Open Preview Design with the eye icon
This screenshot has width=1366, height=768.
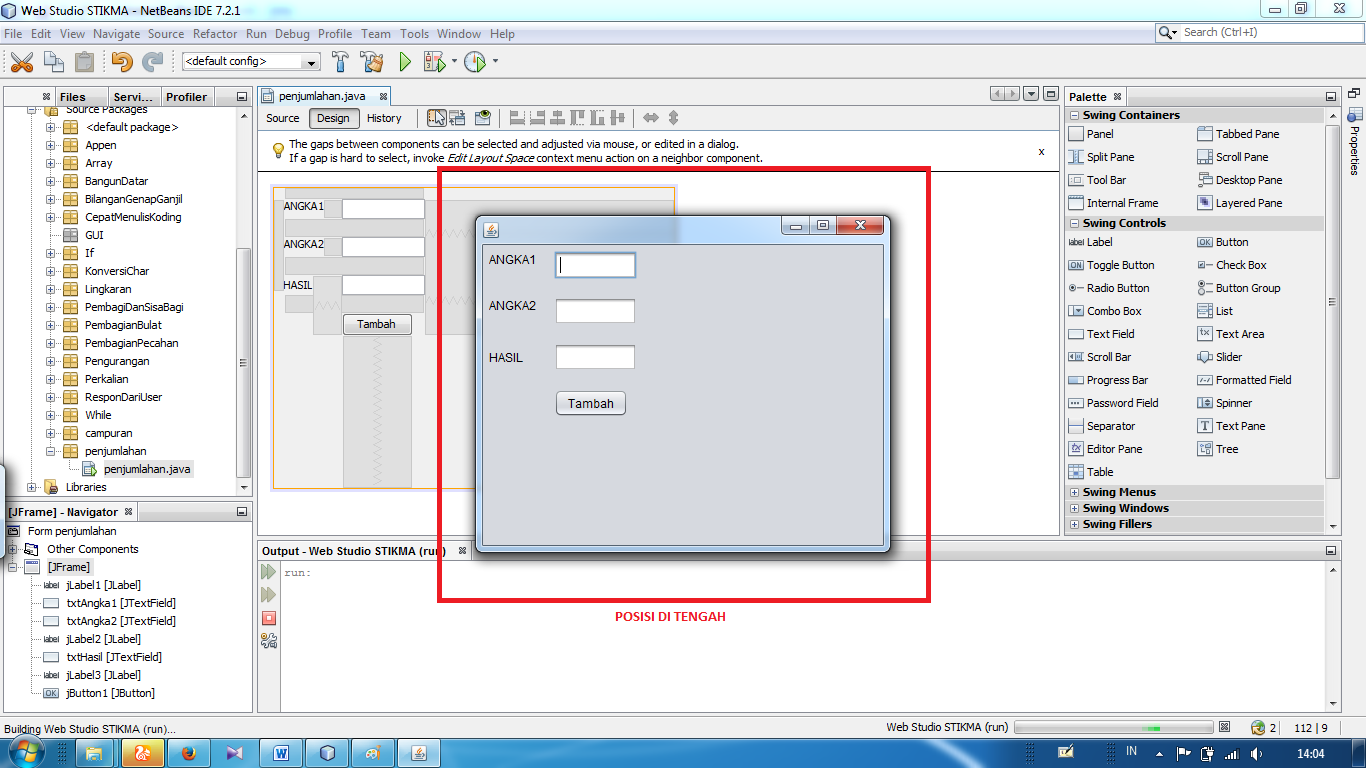(483, 117)
